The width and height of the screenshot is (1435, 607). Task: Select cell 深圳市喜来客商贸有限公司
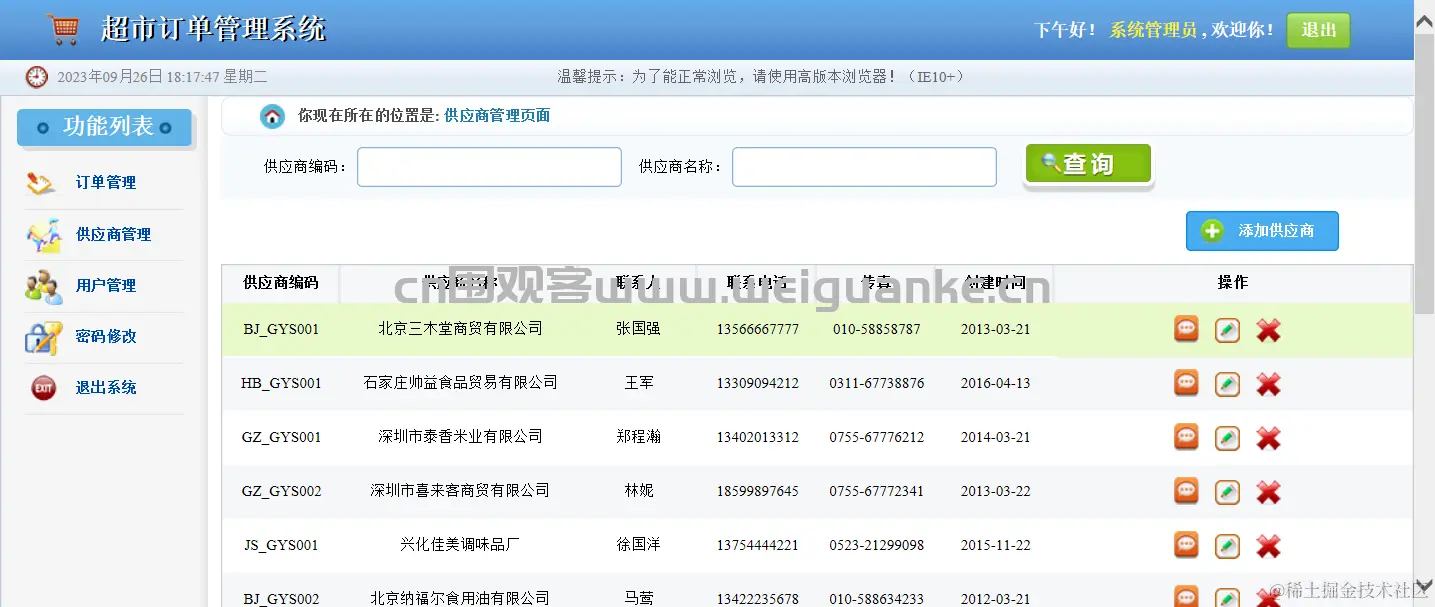[460, 491]
